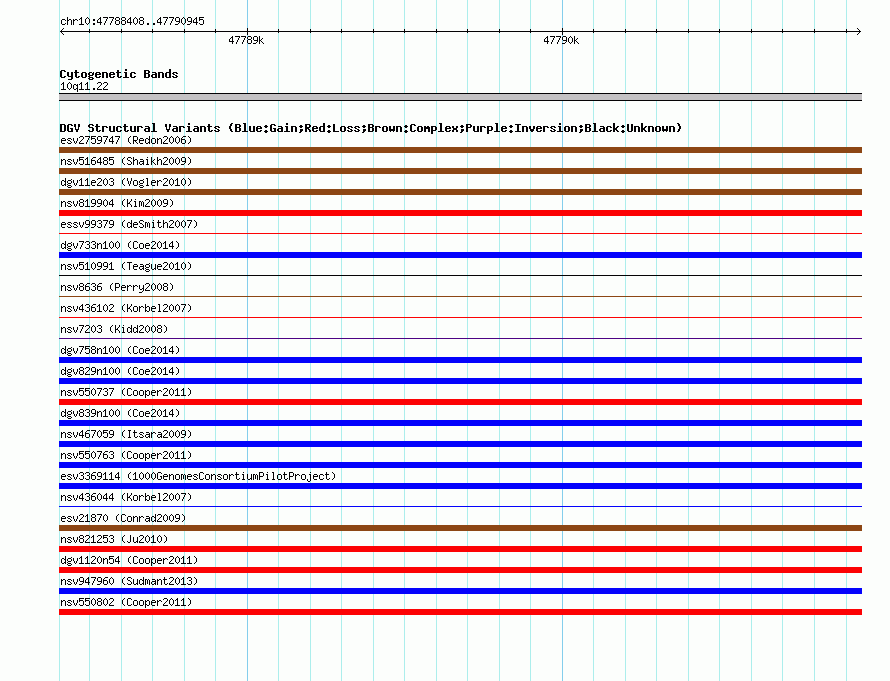Screen dimensions: 890x681
Task: Click the brown bar under nsv516485
Action: pyautogui.click(x=460, y=171)
